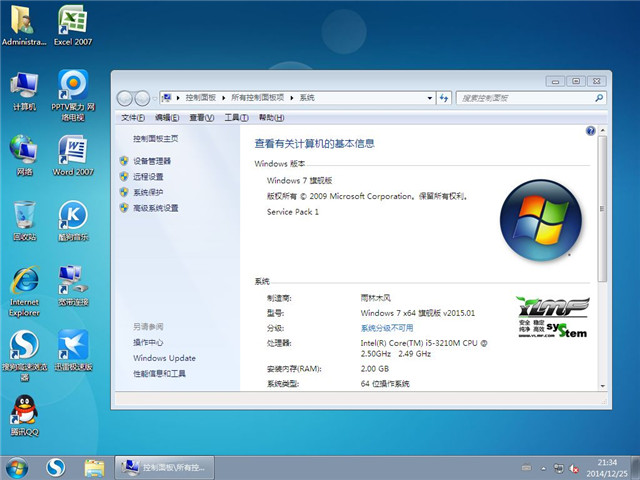640x480 pixels.
Task: Expand arrow after 所有控制面板项 breadcrumb
Action: 292,98
